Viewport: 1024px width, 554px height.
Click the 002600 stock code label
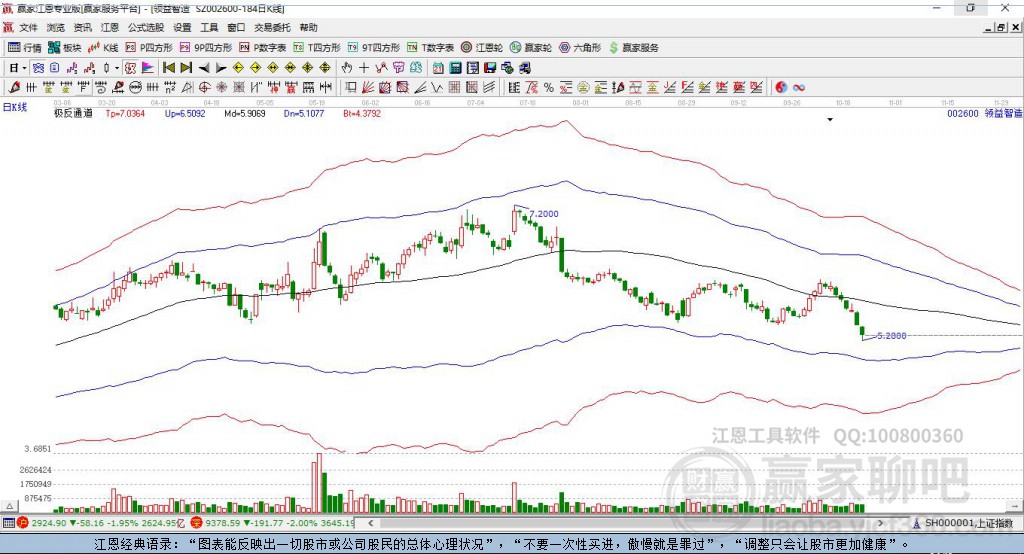963,113
